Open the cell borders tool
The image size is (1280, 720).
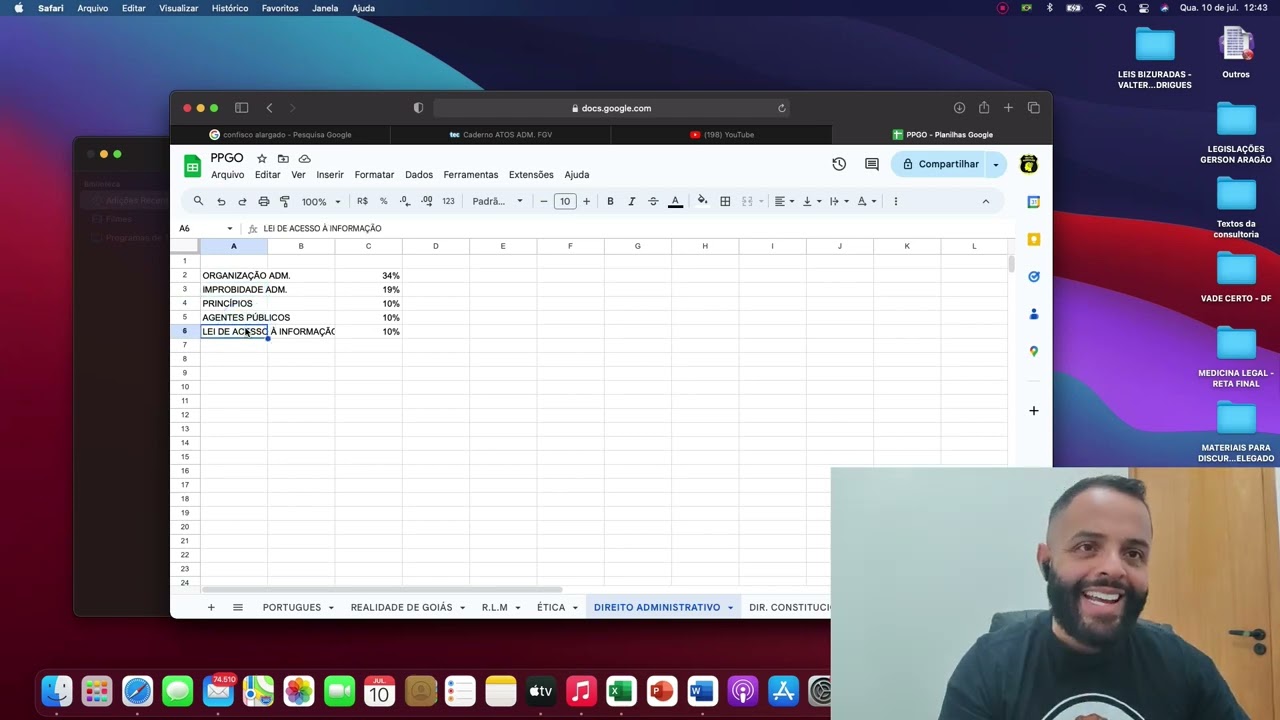tap(725, 201)
